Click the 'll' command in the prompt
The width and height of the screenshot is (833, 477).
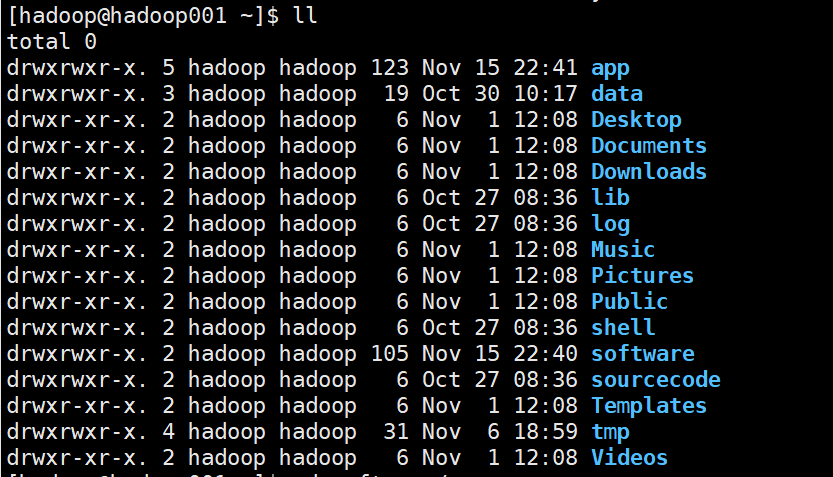pos(305,15)
